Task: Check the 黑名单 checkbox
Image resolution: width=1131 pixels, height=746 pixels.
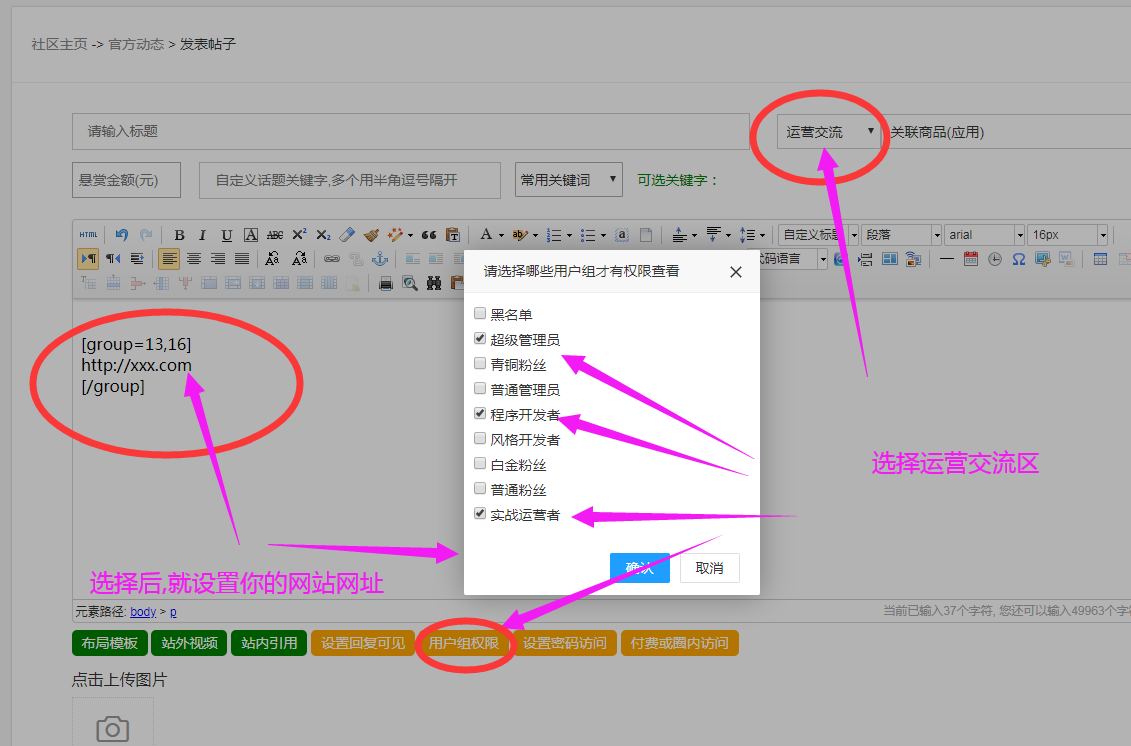Action: coord(481,314)
